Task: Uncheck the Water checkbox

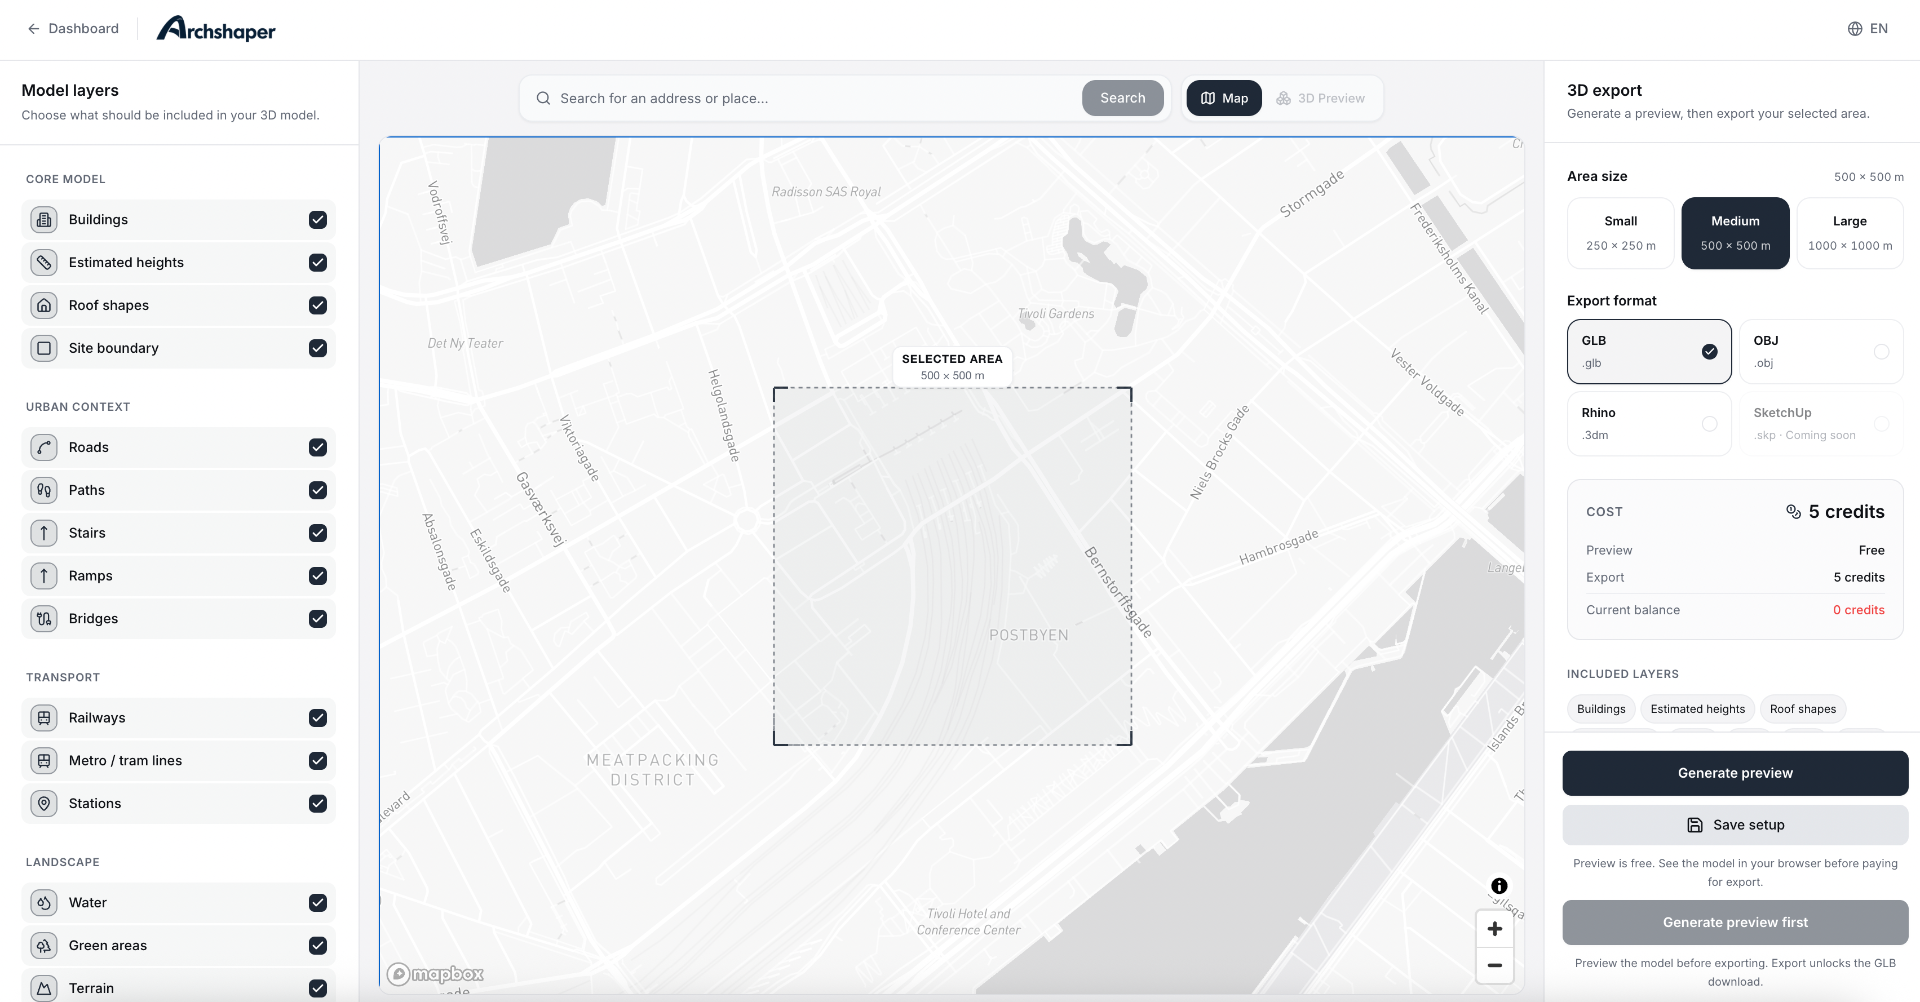Action: [318, 903]
